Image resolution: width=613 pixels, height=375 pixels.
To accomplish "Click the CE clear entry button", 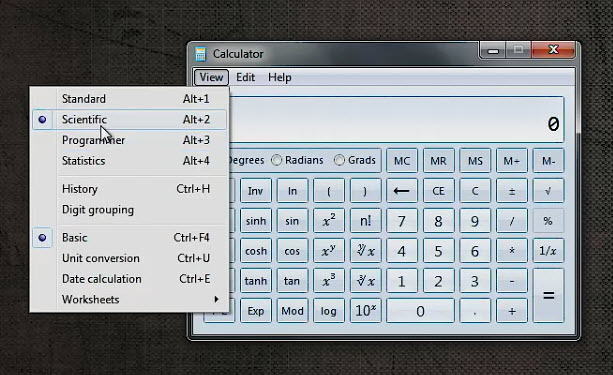I will pos(438,191).
